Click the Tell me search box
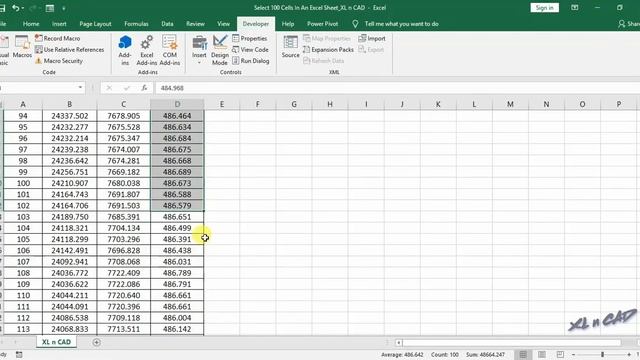The height and width of the screenshot is (360, 640). [402, 24]
